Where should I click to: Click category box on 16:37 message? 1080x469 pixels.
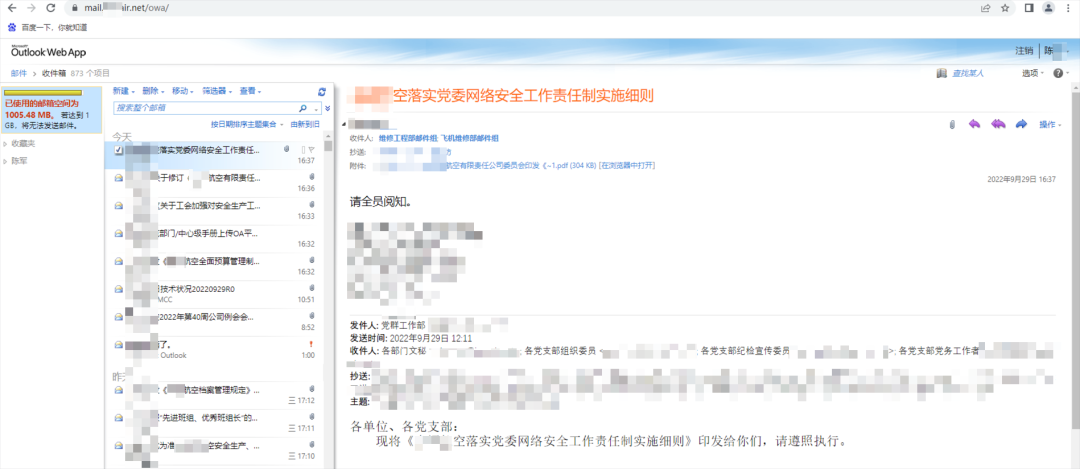point(303,149)
